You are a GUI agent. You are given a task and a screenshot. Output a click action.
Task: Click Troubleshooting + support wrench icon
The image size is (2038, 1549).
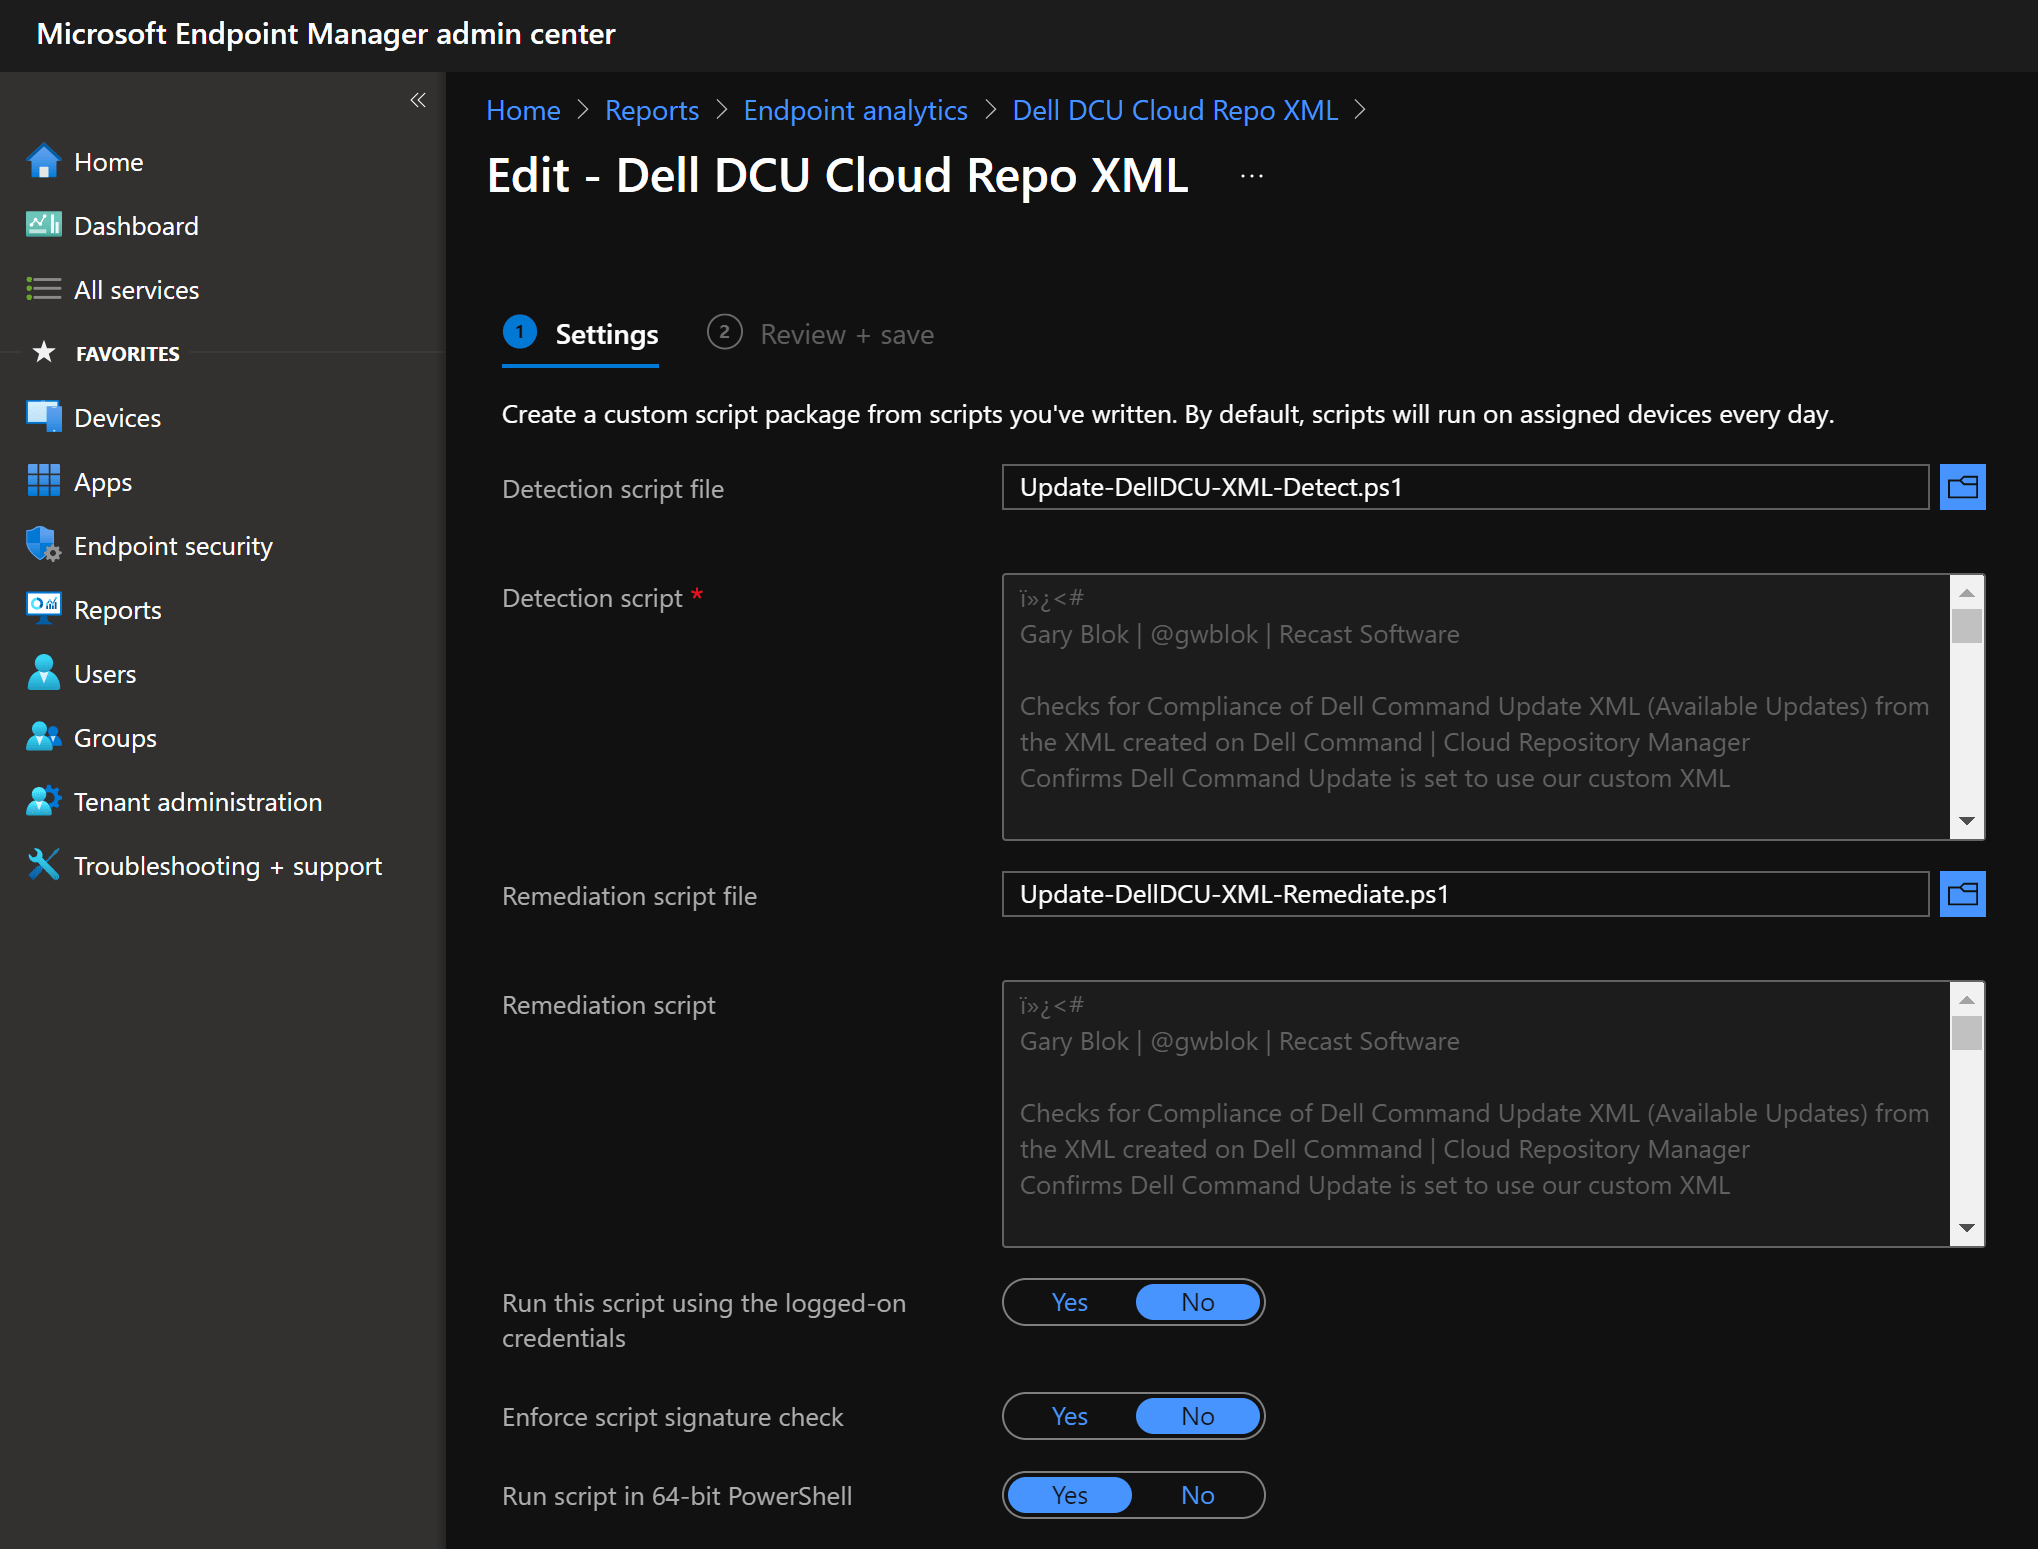[43, 866]
